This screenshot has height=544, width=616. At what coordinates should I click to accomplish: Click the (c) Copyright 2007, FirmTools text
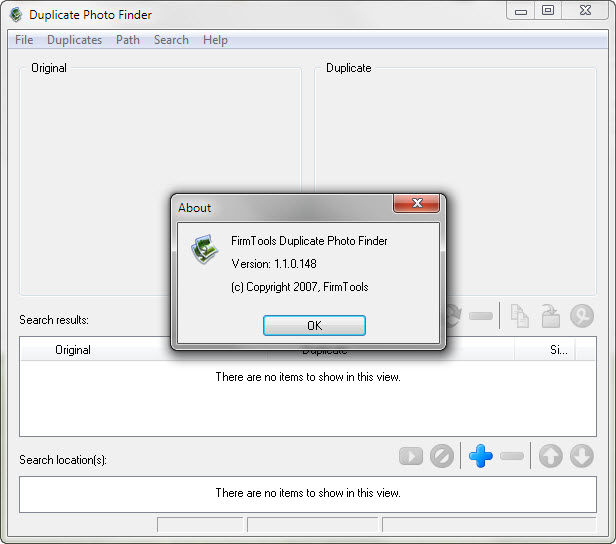[x=300, y=287]
